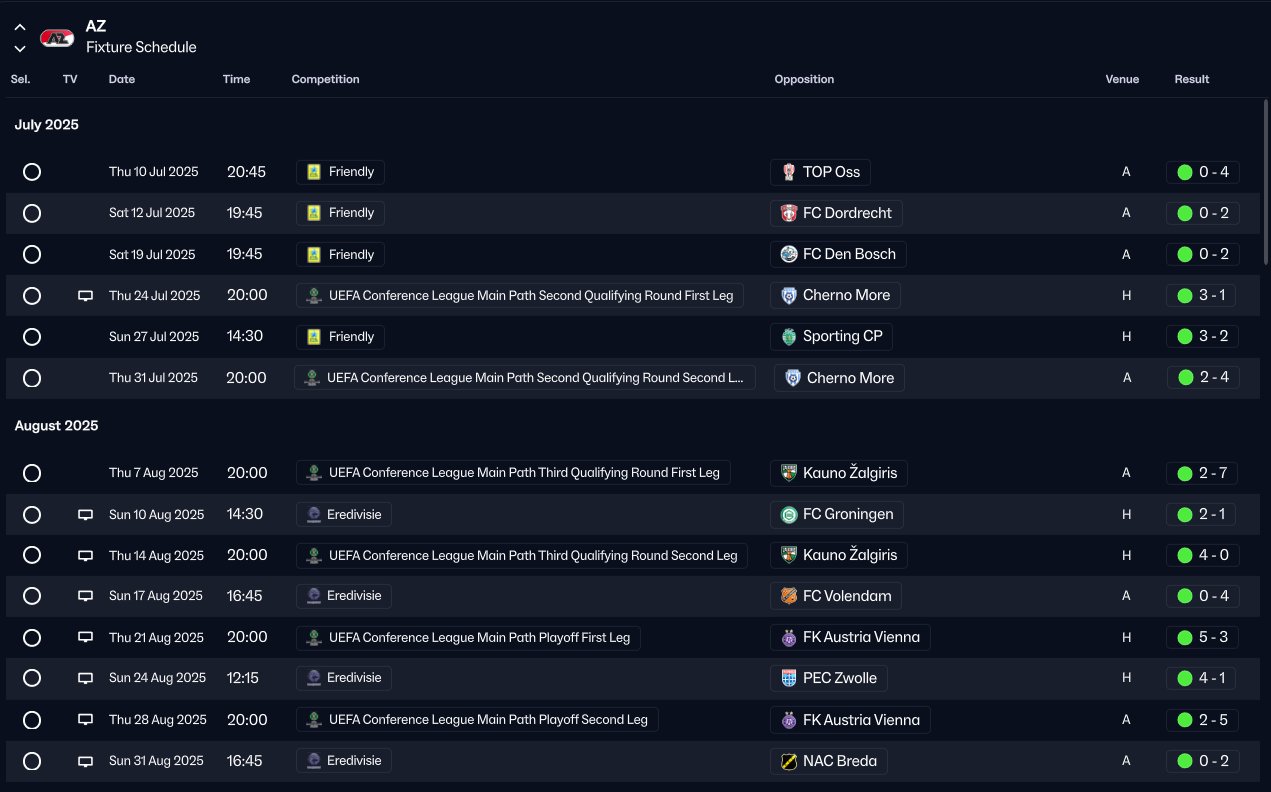Screen dimensions: 1271x792
Task: Open Friendly competition for 19 Jul match
Action: click(x=340, y=254)
